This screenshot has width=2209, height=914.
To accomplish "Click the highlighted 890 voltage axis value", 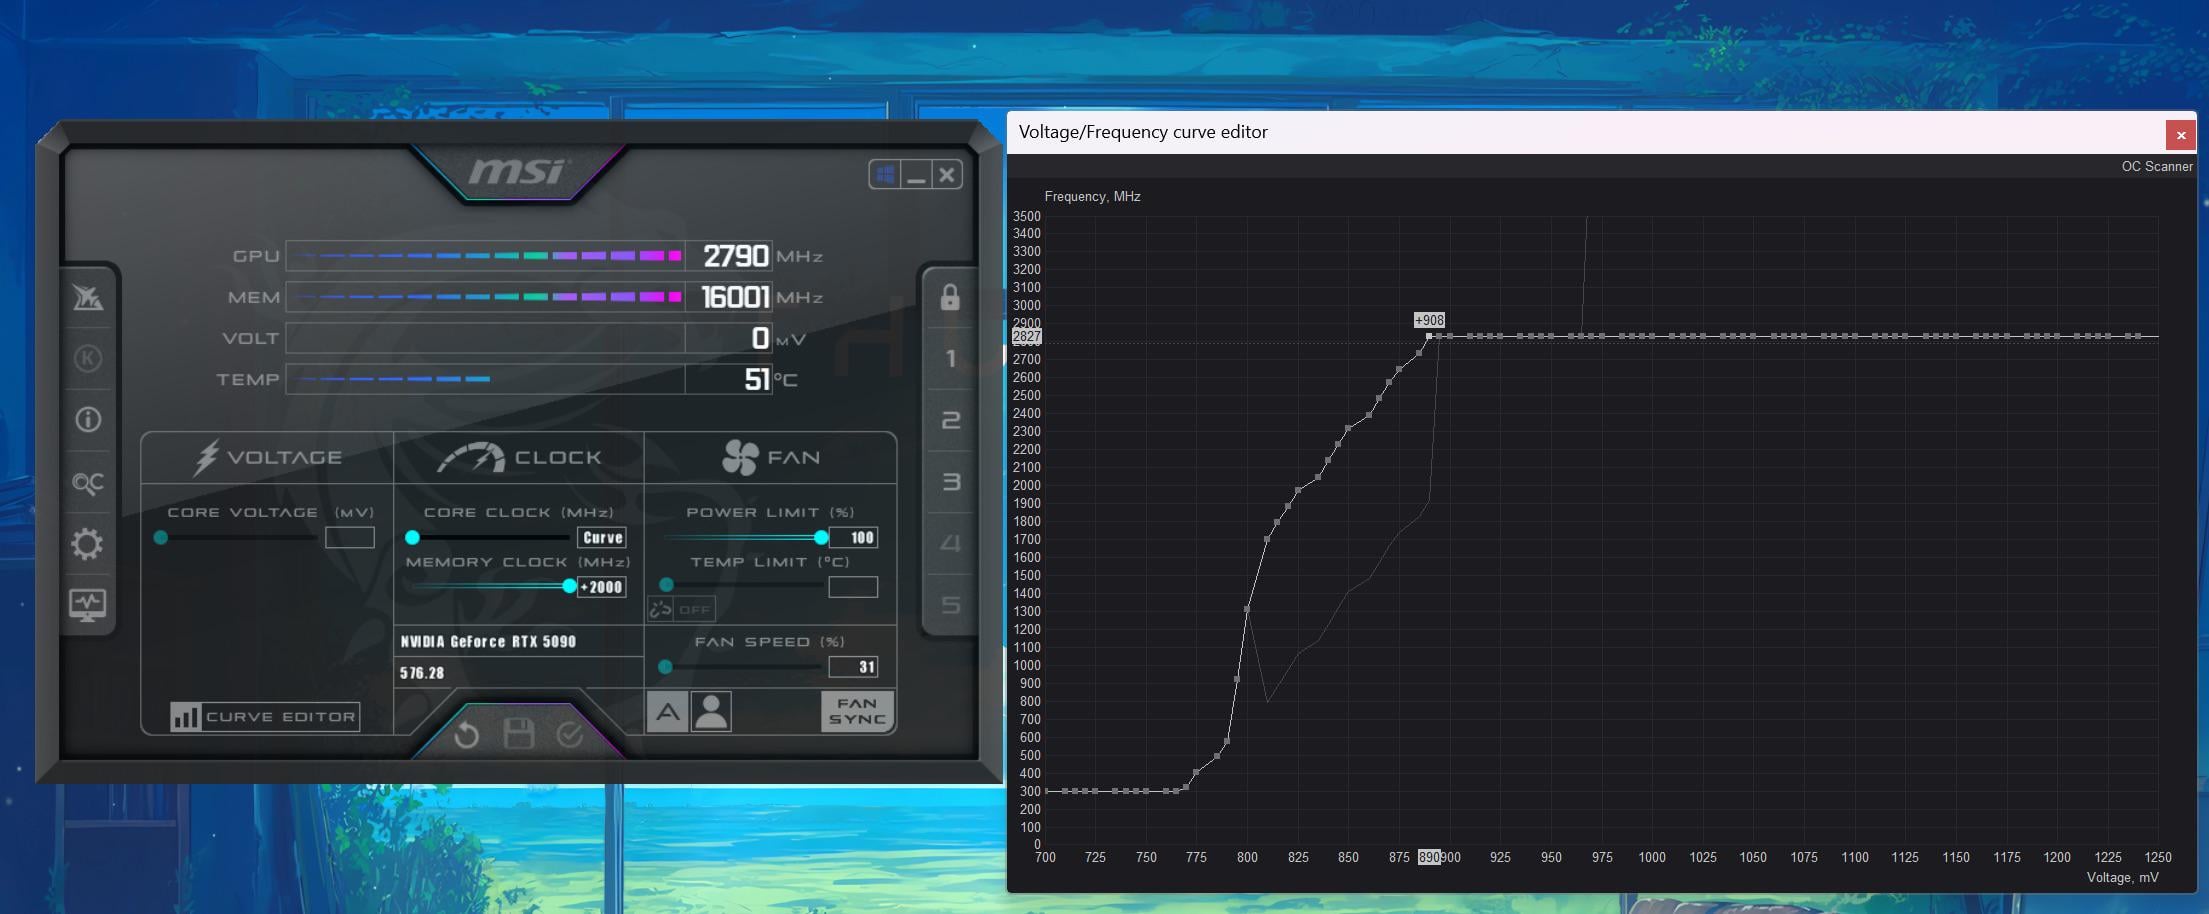I will [1429, 858].
